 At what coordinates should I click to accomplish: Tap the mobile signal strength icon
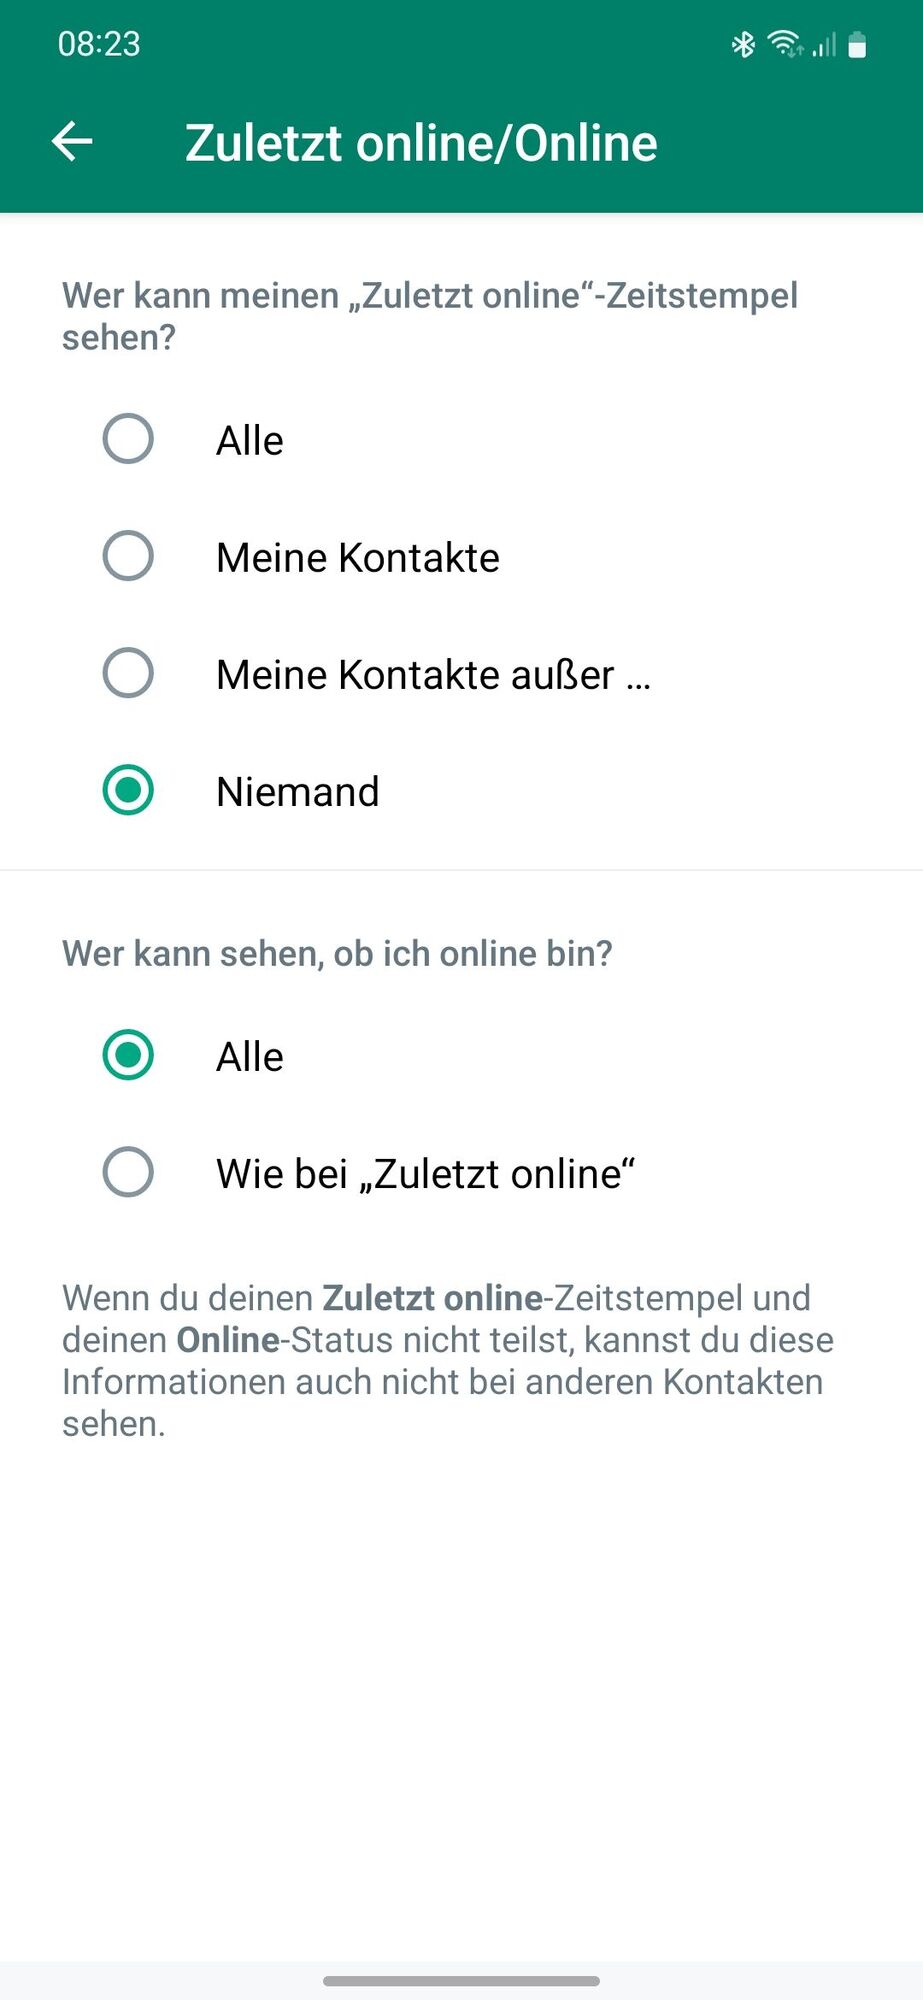(x=824, y=44)
